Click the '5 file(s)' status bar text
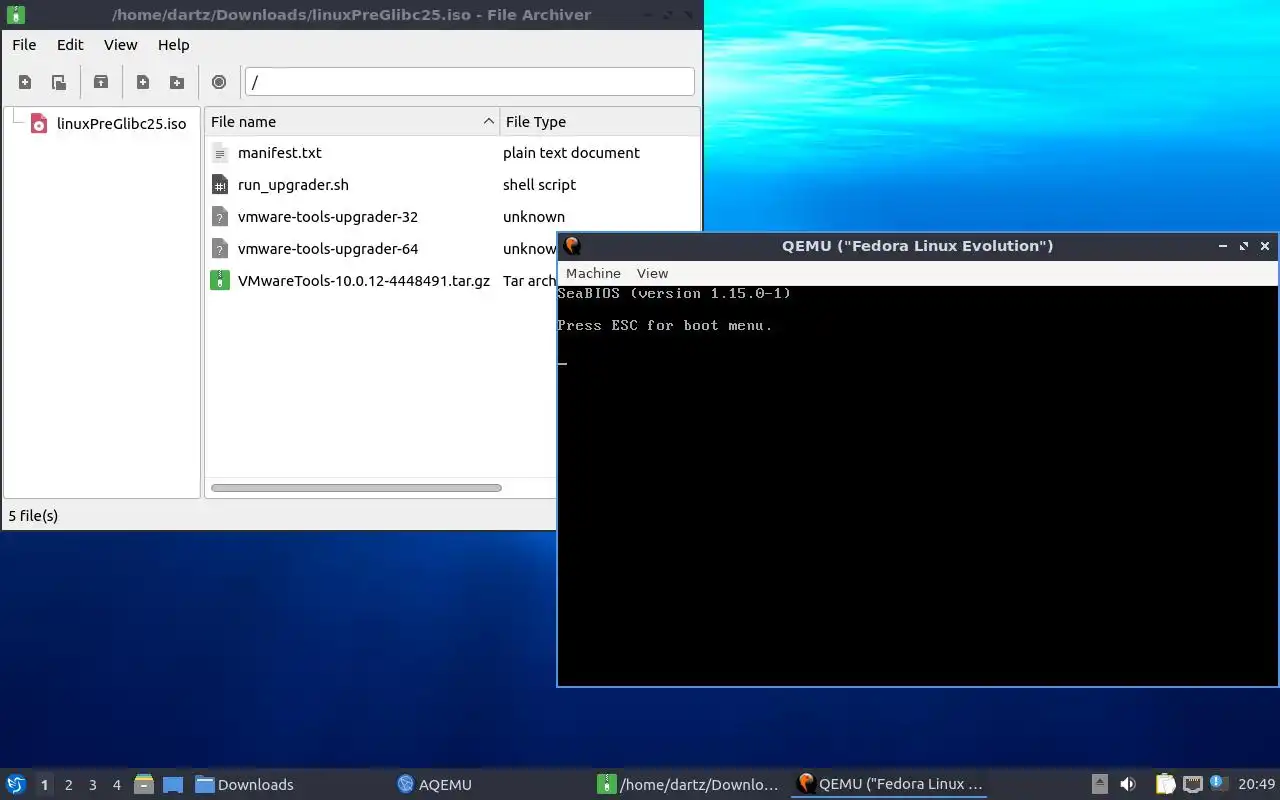 (x=33, y=516)
